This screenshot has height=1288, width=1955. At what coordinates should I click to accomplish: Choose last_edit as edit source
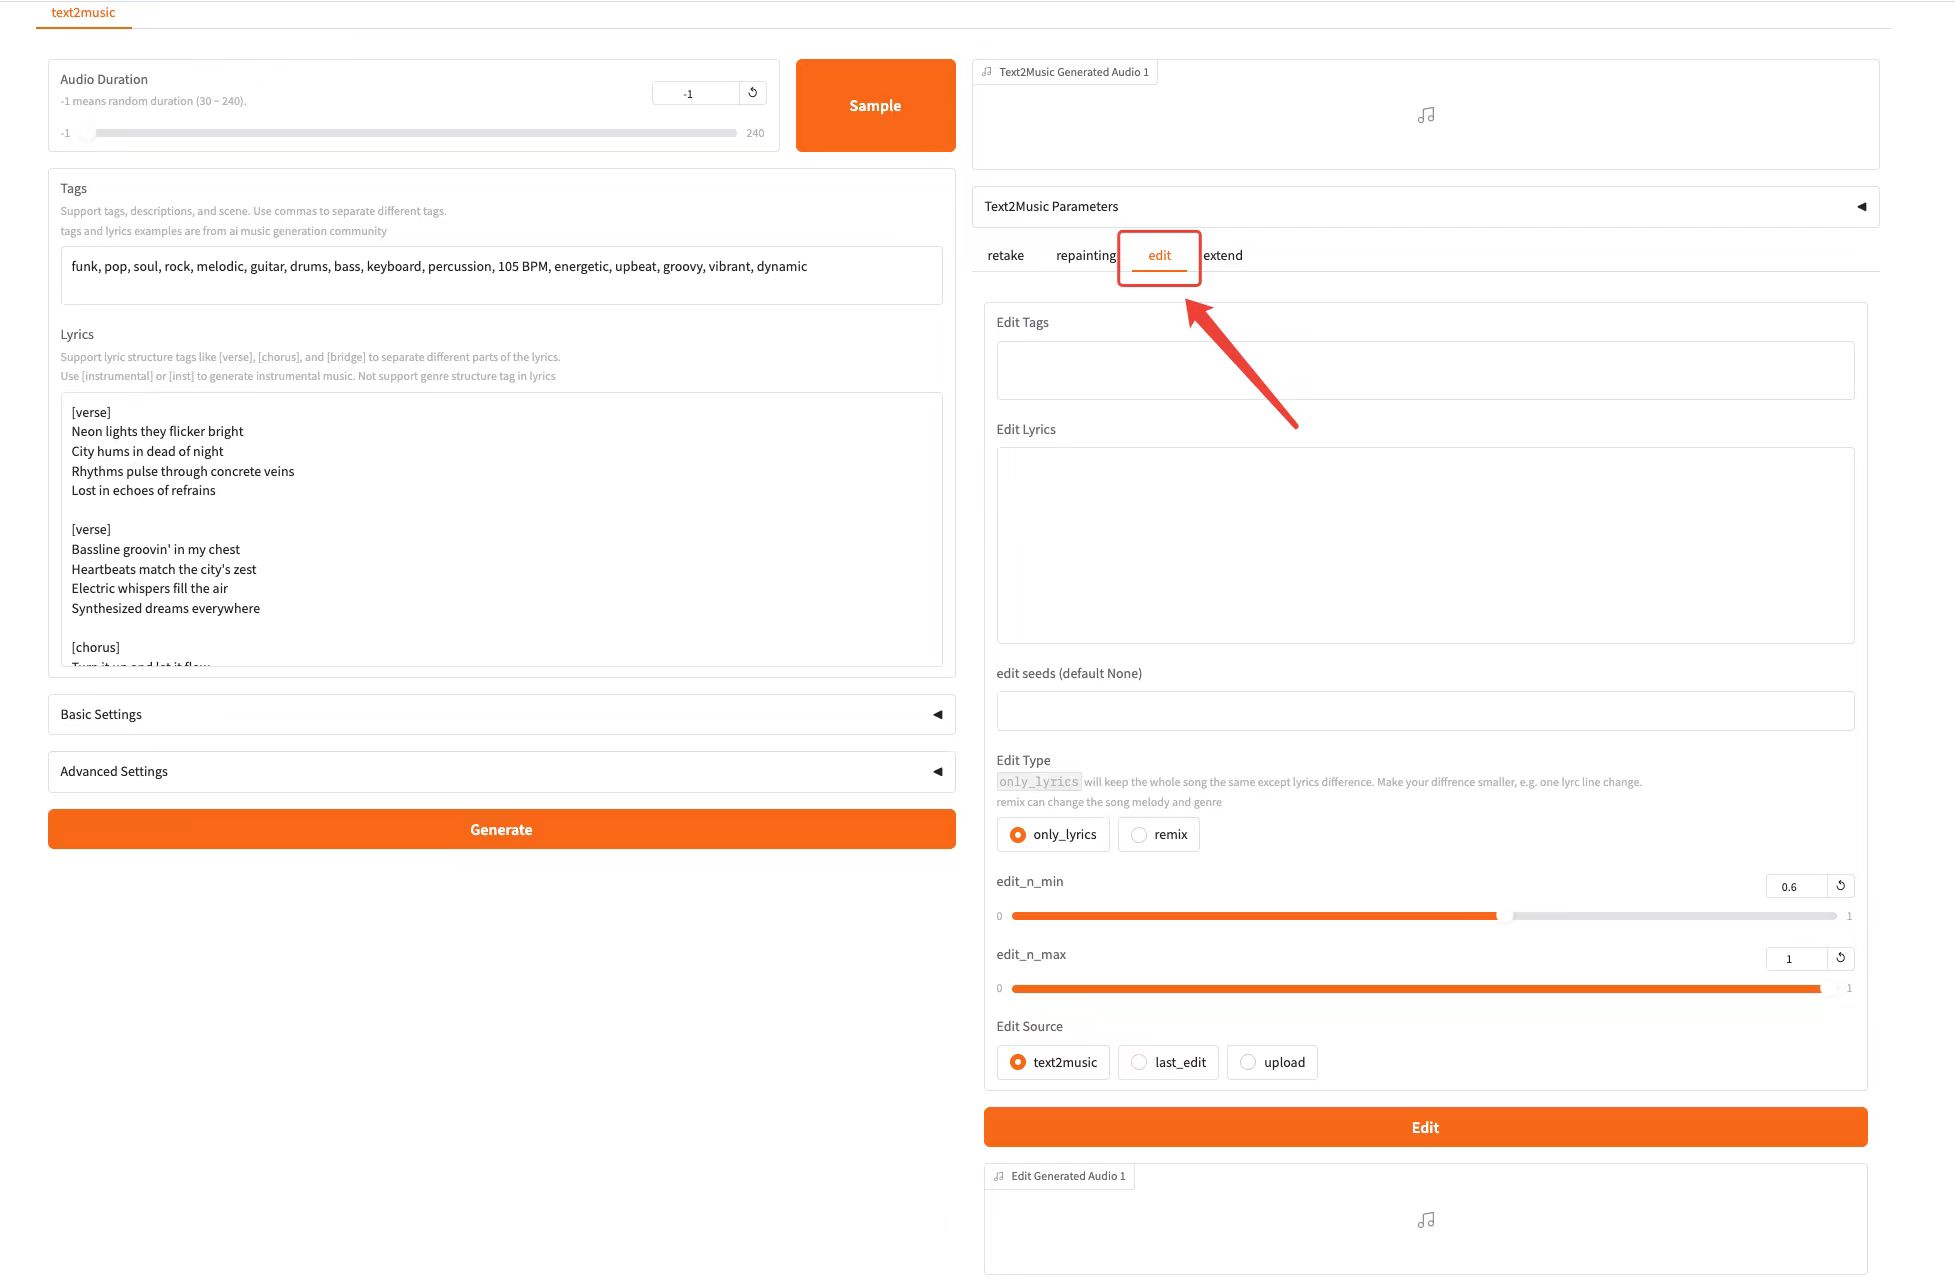tap(1139, 1062)
